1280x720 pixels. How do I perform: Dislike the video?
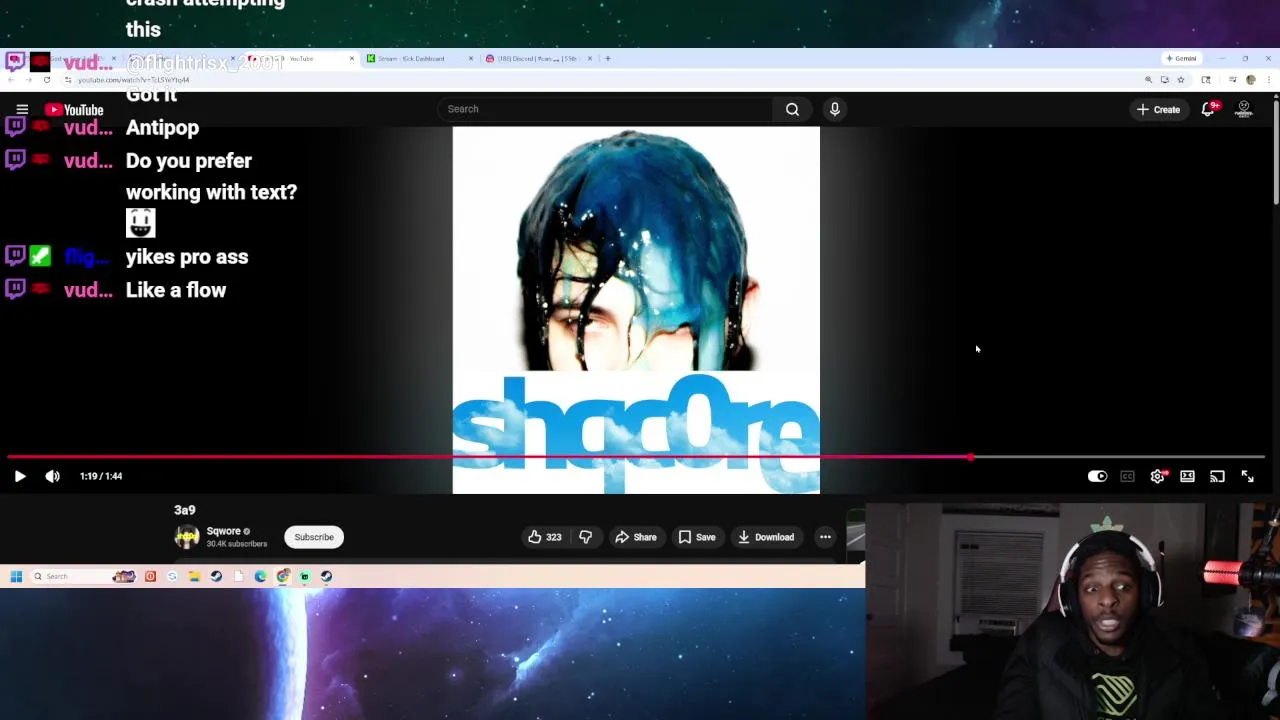(x=585, y=537)
